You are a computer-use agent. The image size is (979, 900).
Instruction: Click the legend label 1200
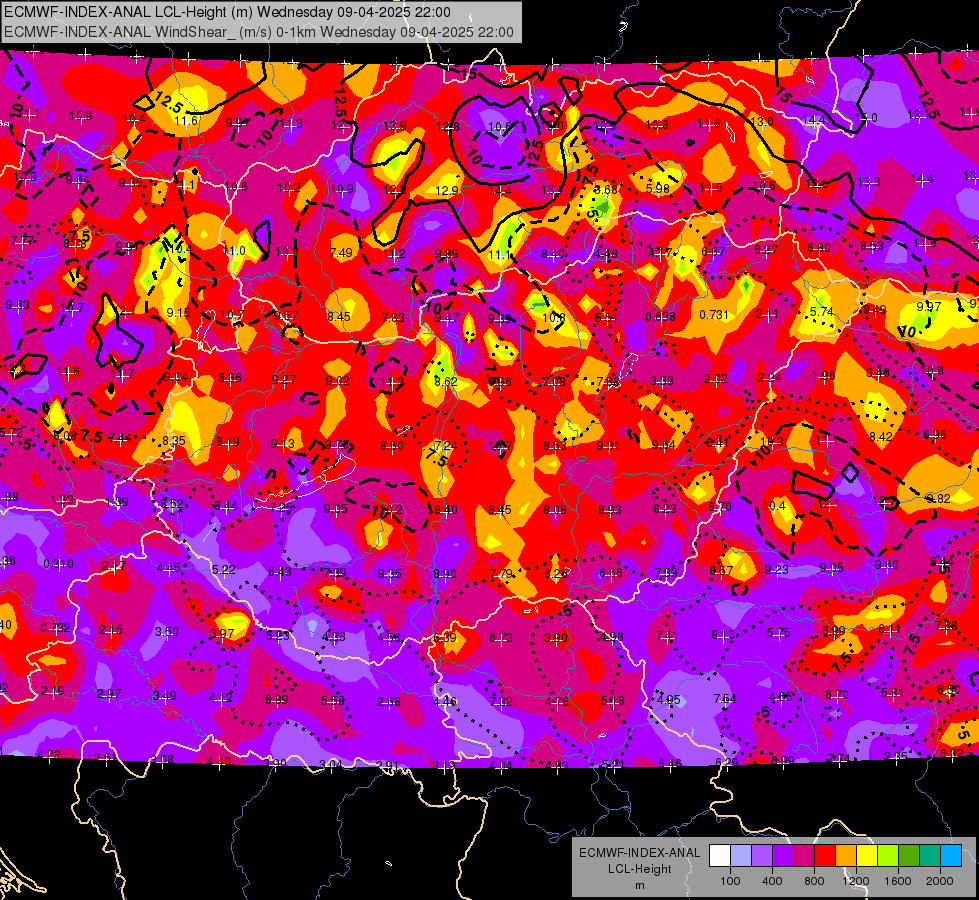click(855, 881)
